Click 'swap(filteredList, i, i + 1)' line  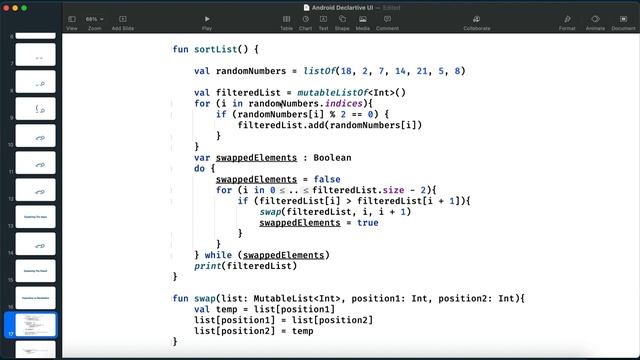point(335,212)
